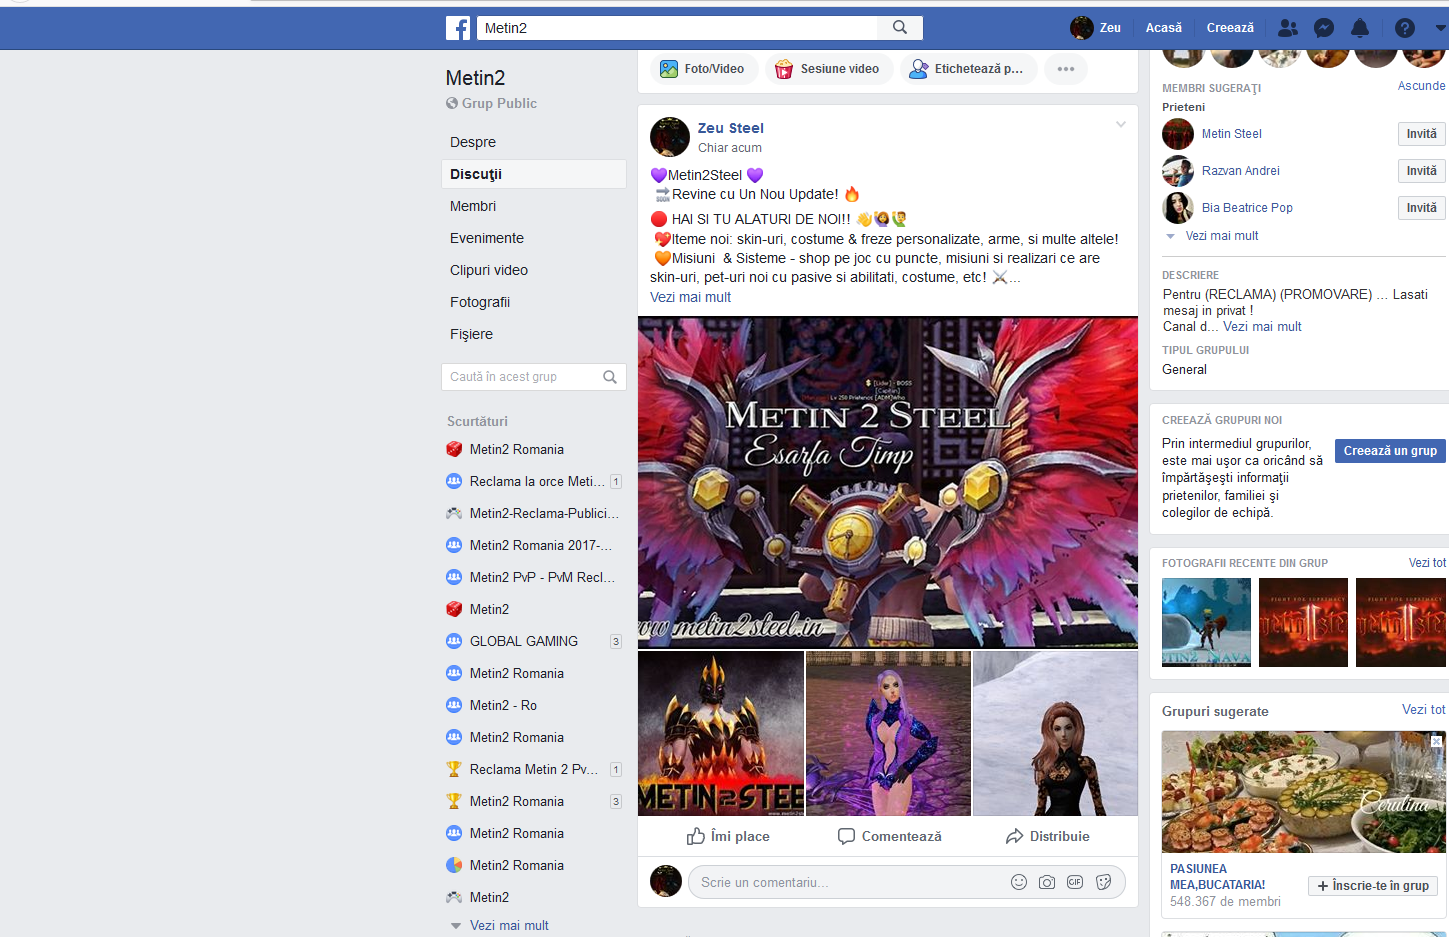Click the comment input field

pos(850,882)
